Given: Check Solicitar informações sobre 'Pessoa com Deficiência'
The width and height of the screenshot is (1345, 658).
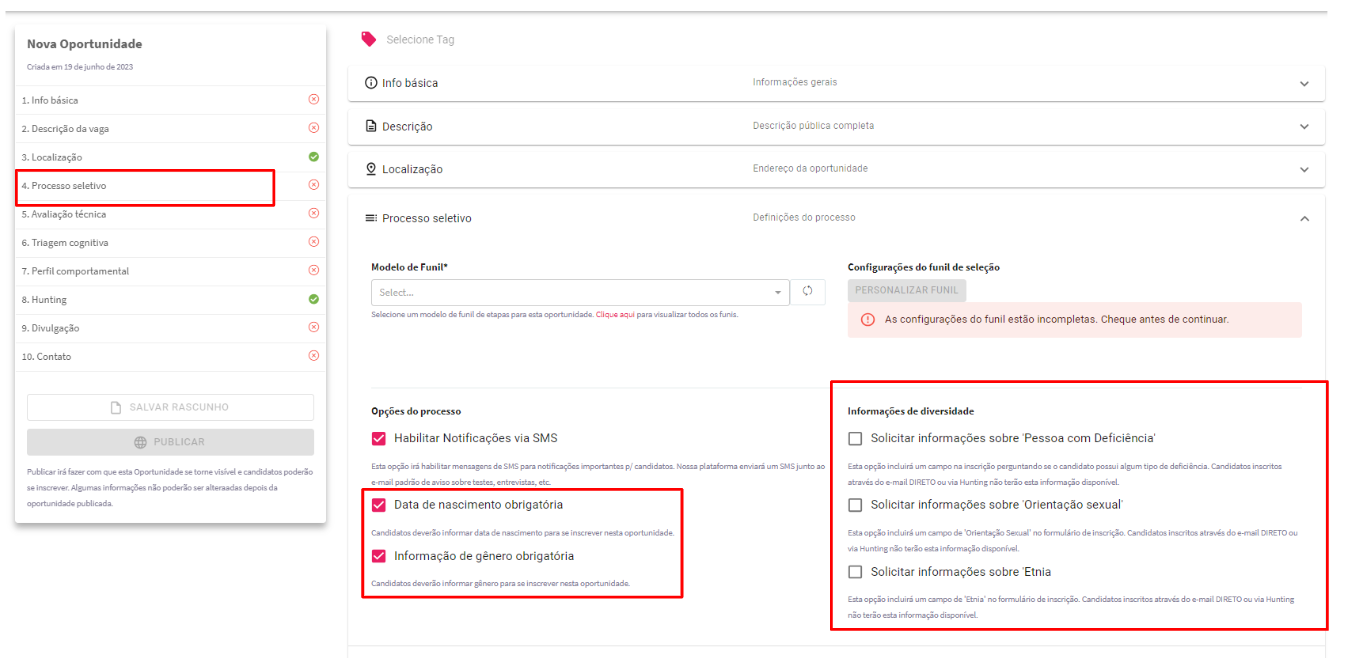Looking at the screenshot, I should (855, 438).
